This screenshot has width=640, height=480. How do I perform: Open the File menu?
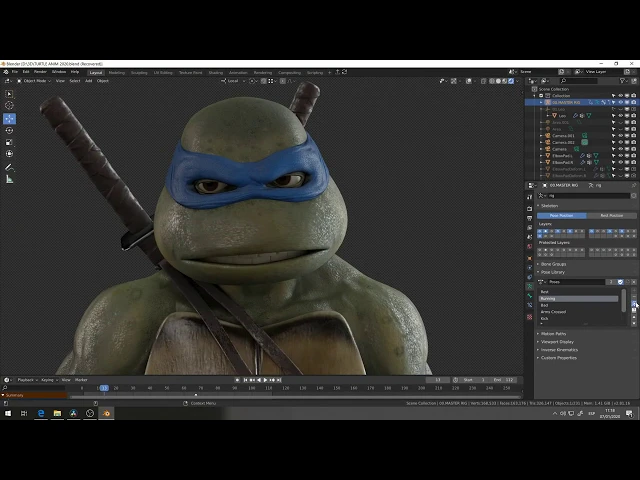click(x=15, y=72)
